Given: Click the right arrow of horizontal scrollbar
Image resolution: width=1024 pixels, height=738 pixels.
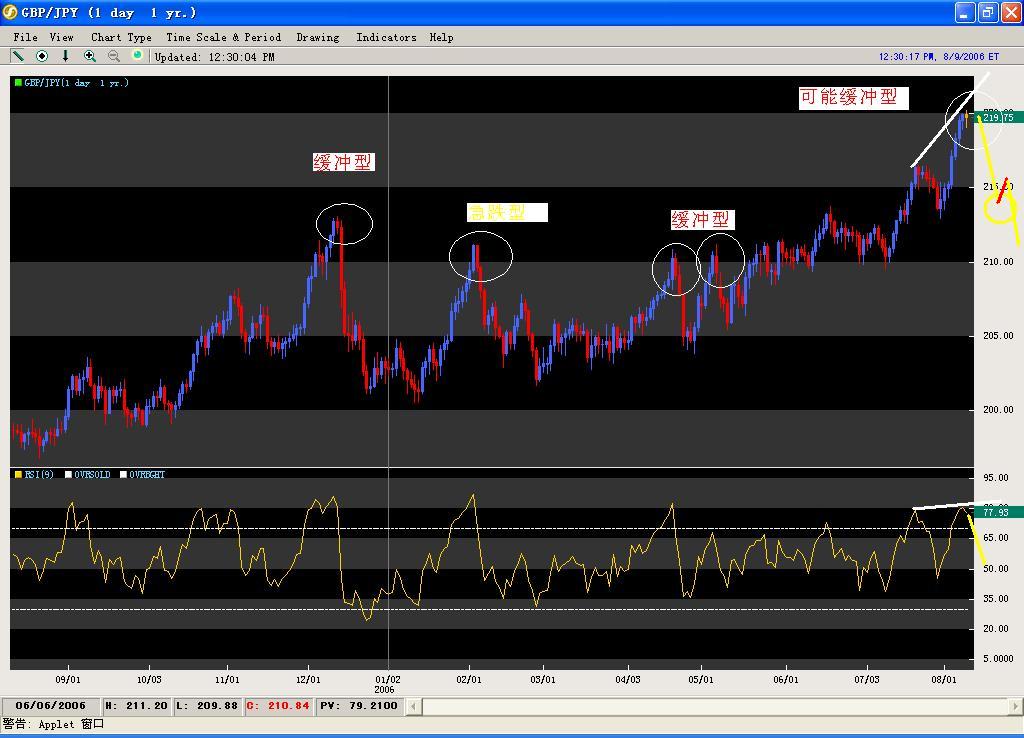Looking at the screenshot, I should tap(1016, 706).
